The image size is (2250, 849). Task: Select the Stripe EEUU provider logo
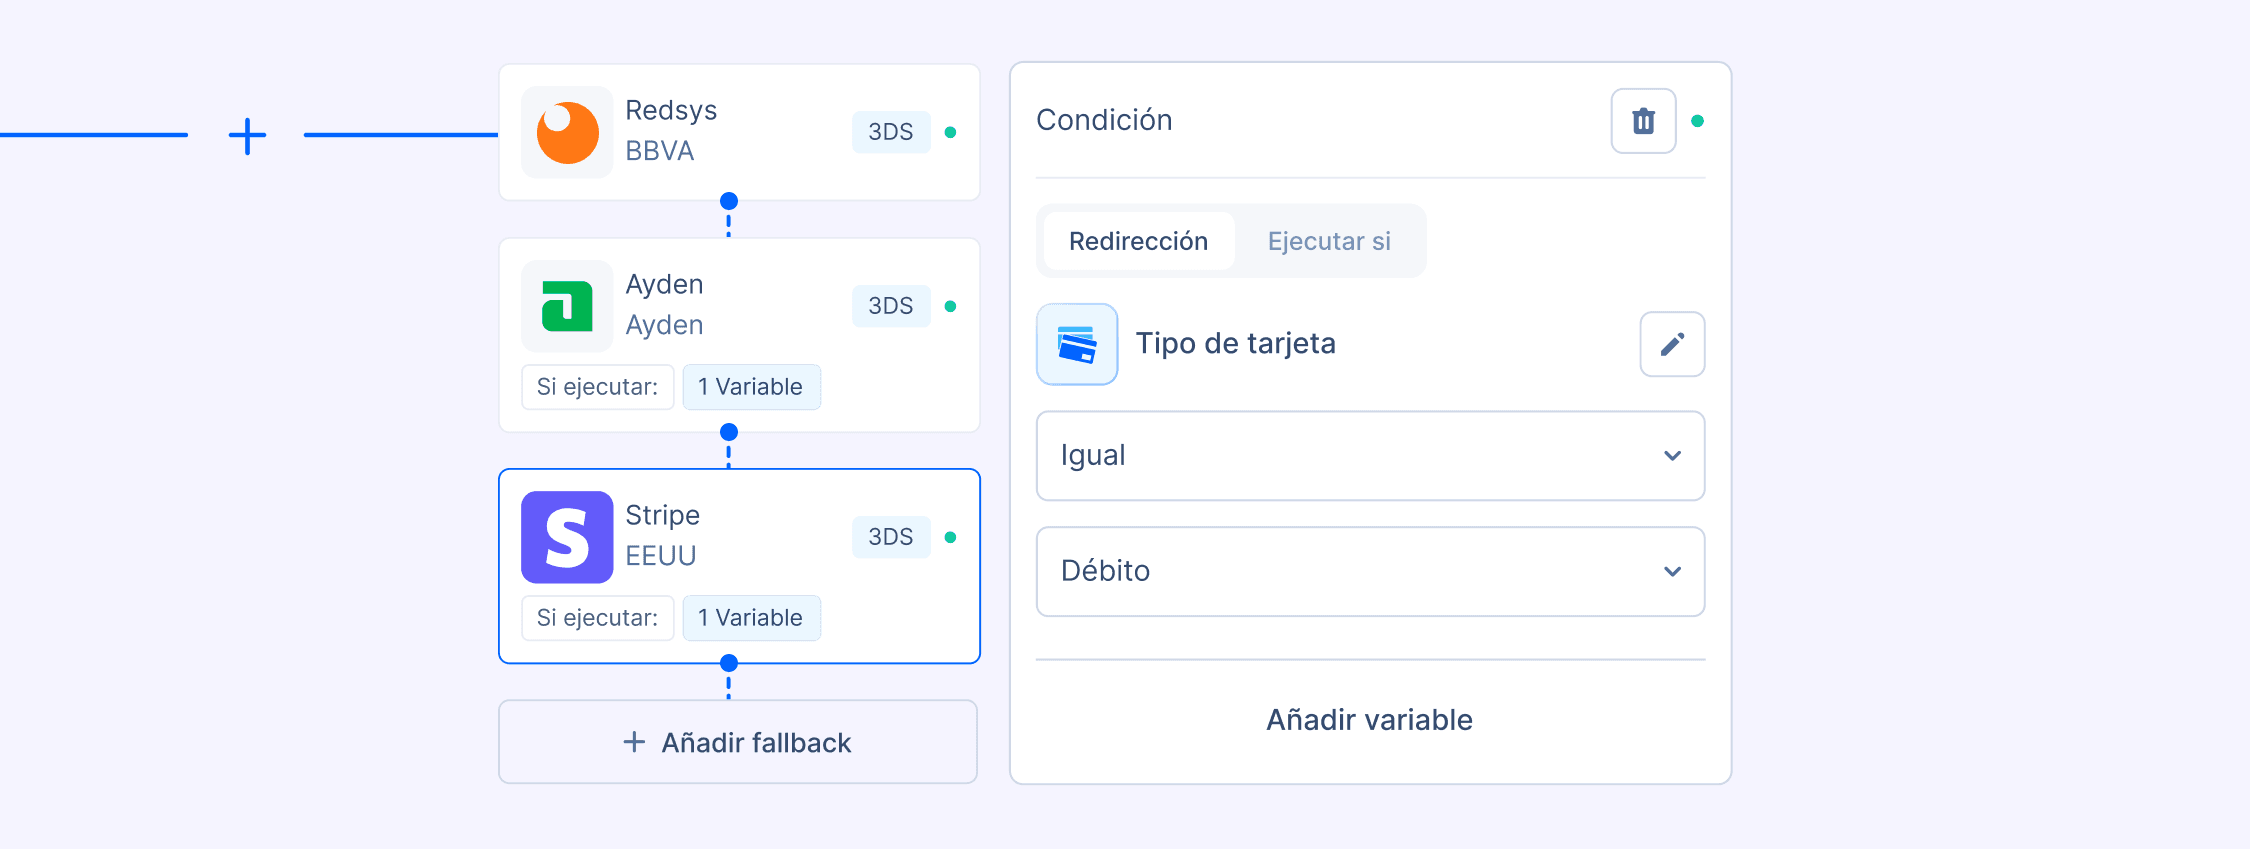tap(567, 537)
